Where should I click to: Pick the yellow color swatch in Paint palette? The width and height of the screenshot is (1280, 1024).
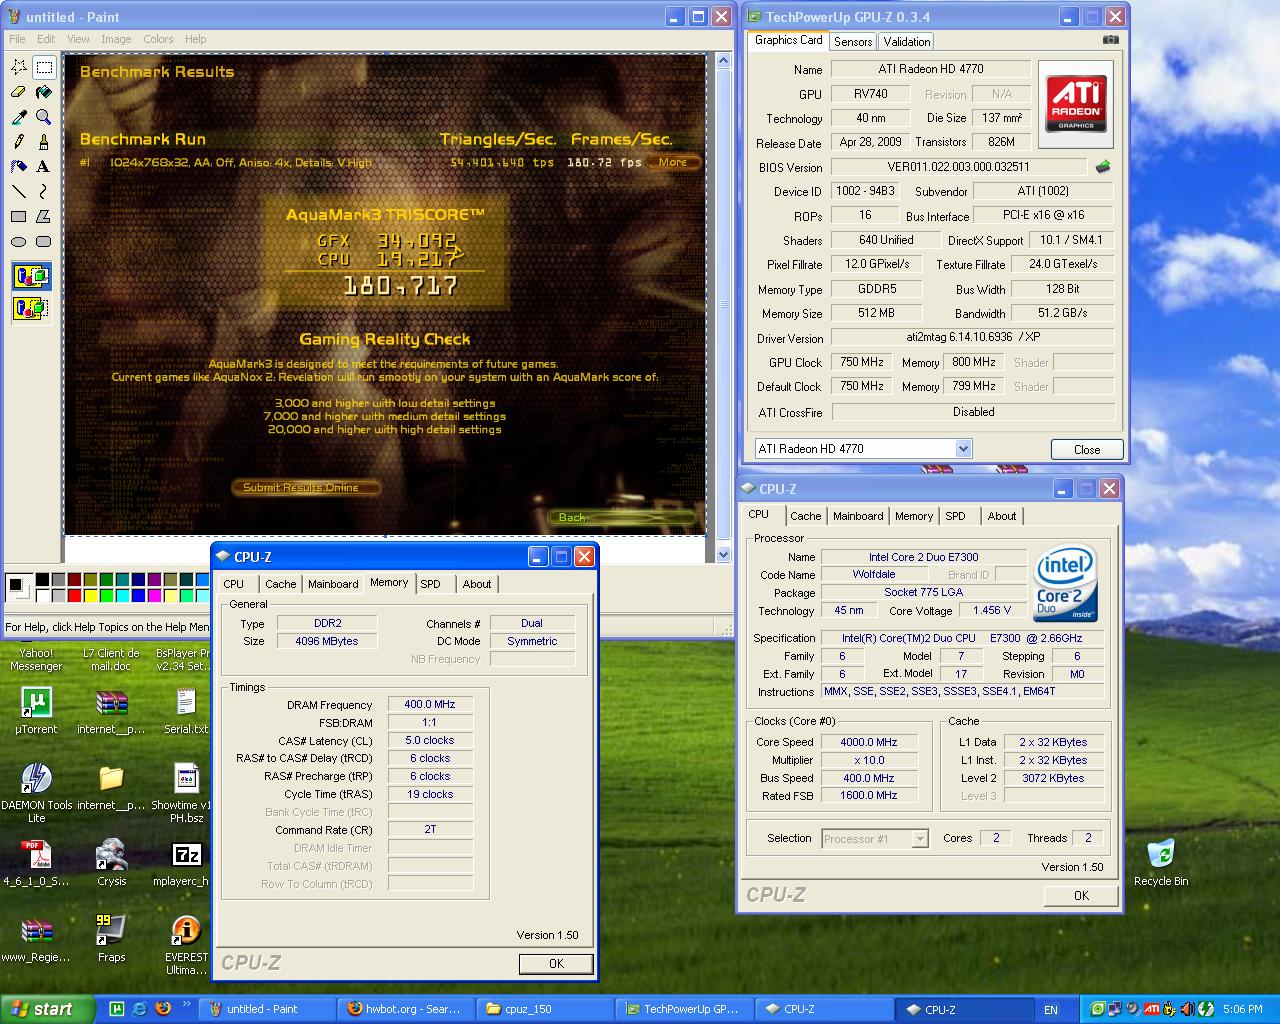click(x=90, y=595)
